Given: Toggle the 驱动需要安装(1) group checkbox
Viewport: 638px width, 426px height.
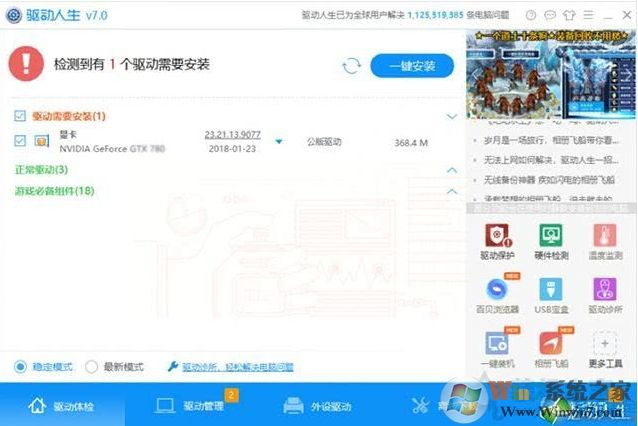Looking at the screenshot, I should 20,116.
